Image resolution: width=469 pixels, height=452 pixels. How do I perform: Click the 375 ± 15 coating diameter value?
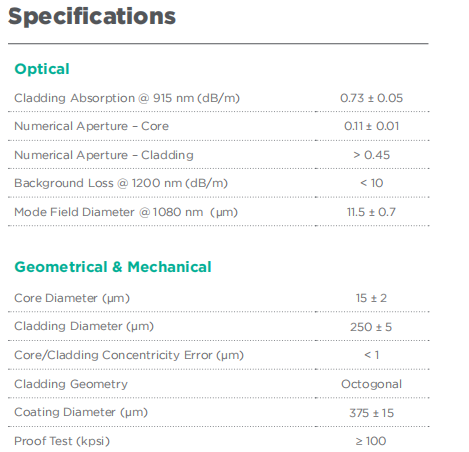coord(371,413)
